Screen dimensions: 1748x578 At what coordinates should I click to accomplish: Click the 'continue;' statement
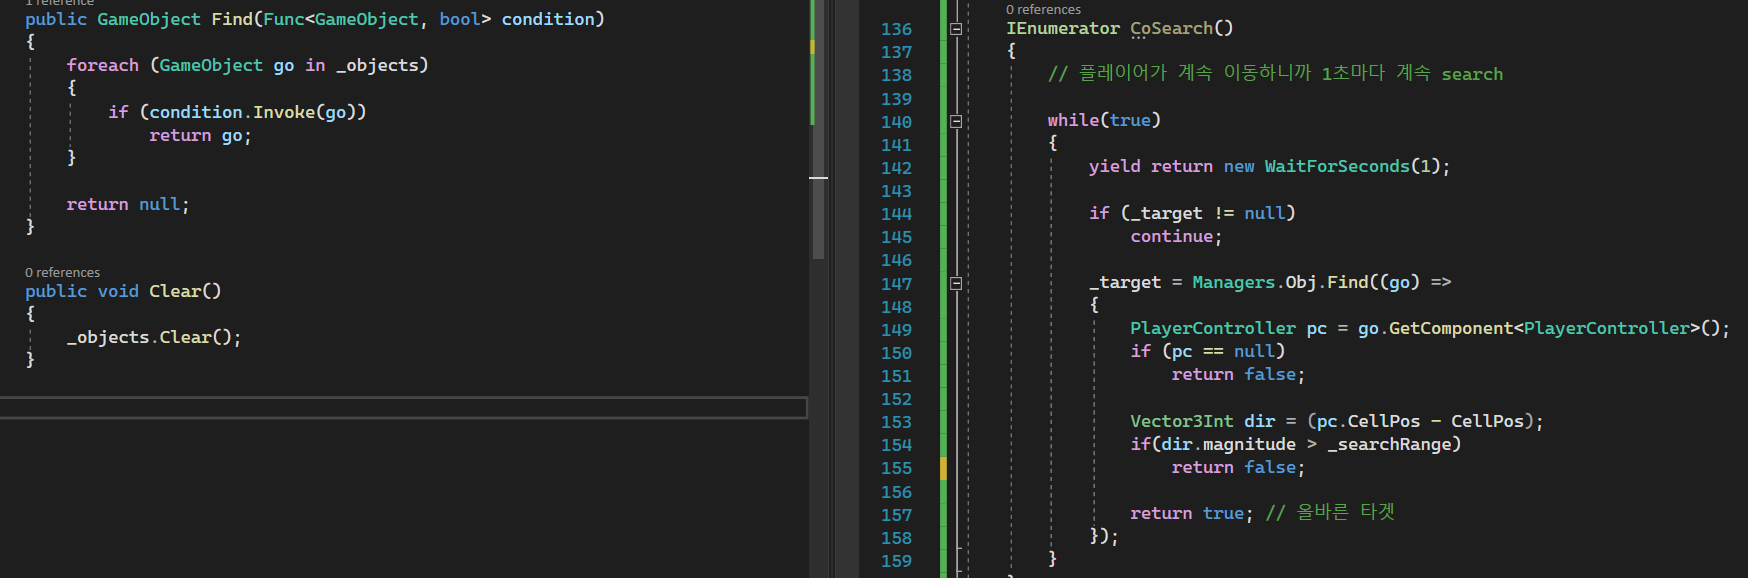click(x=1176, y=236)
